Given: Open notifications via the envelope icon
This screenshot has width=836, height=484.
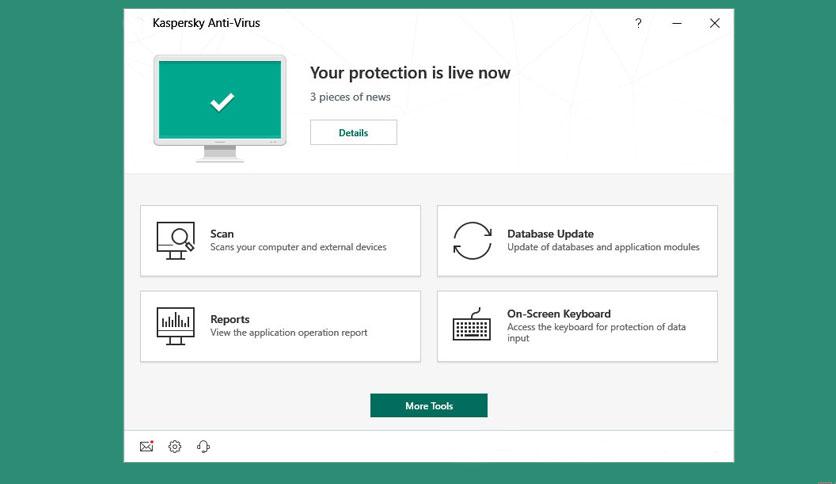Looking at the screenshot, I should [147, 447].
